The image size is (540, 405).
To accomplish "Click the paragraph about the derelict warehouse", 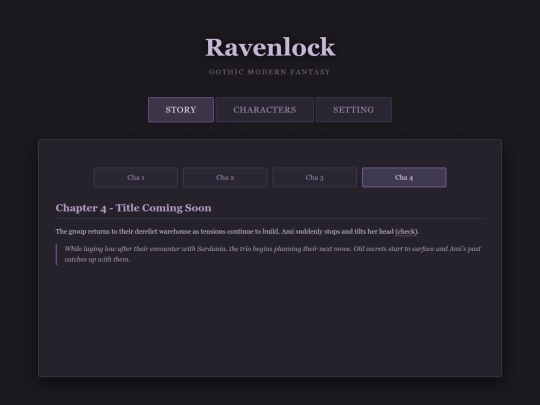I will click(237, 231).
